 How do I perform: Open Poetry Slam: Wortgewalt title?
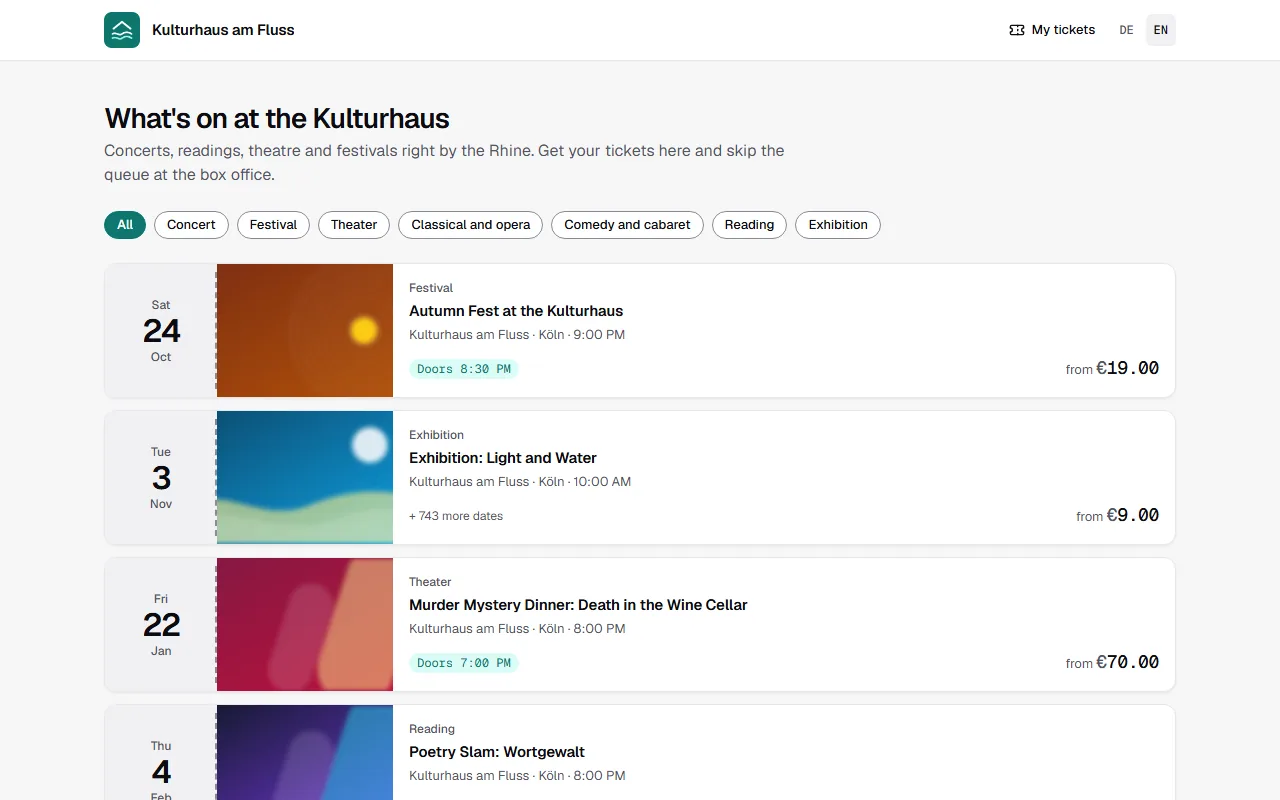coord(497,752)
